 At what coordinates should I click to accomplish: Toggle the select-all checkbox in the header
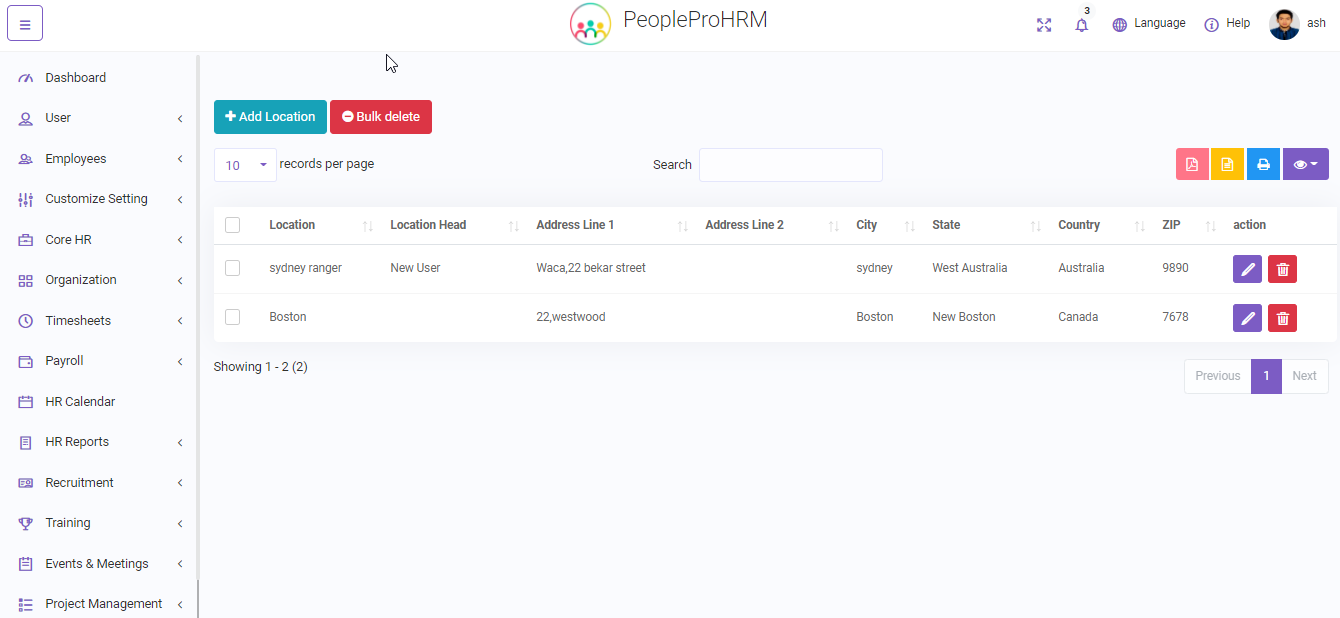[233, 225]
